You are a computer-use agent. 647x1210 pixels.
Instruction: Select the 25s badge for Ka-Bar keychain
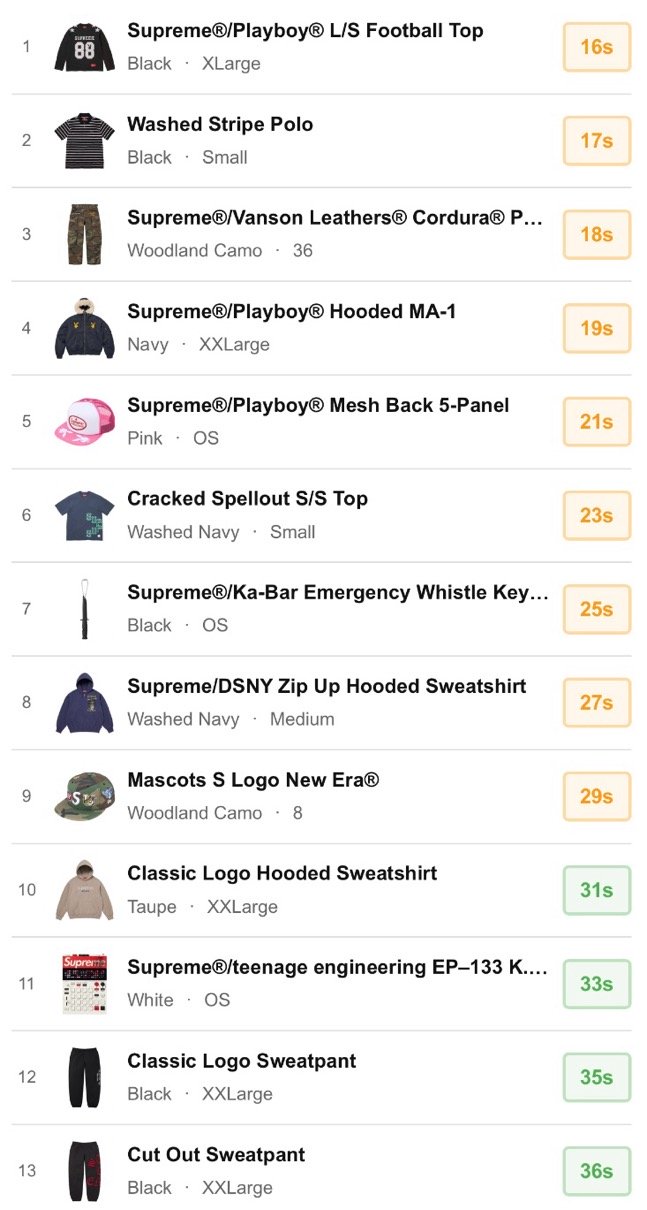[596, 609]
